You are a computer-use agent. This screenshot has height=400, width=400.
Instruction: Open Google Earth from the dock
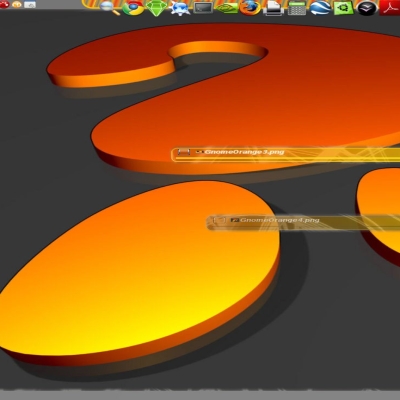[x=320, y=8]
